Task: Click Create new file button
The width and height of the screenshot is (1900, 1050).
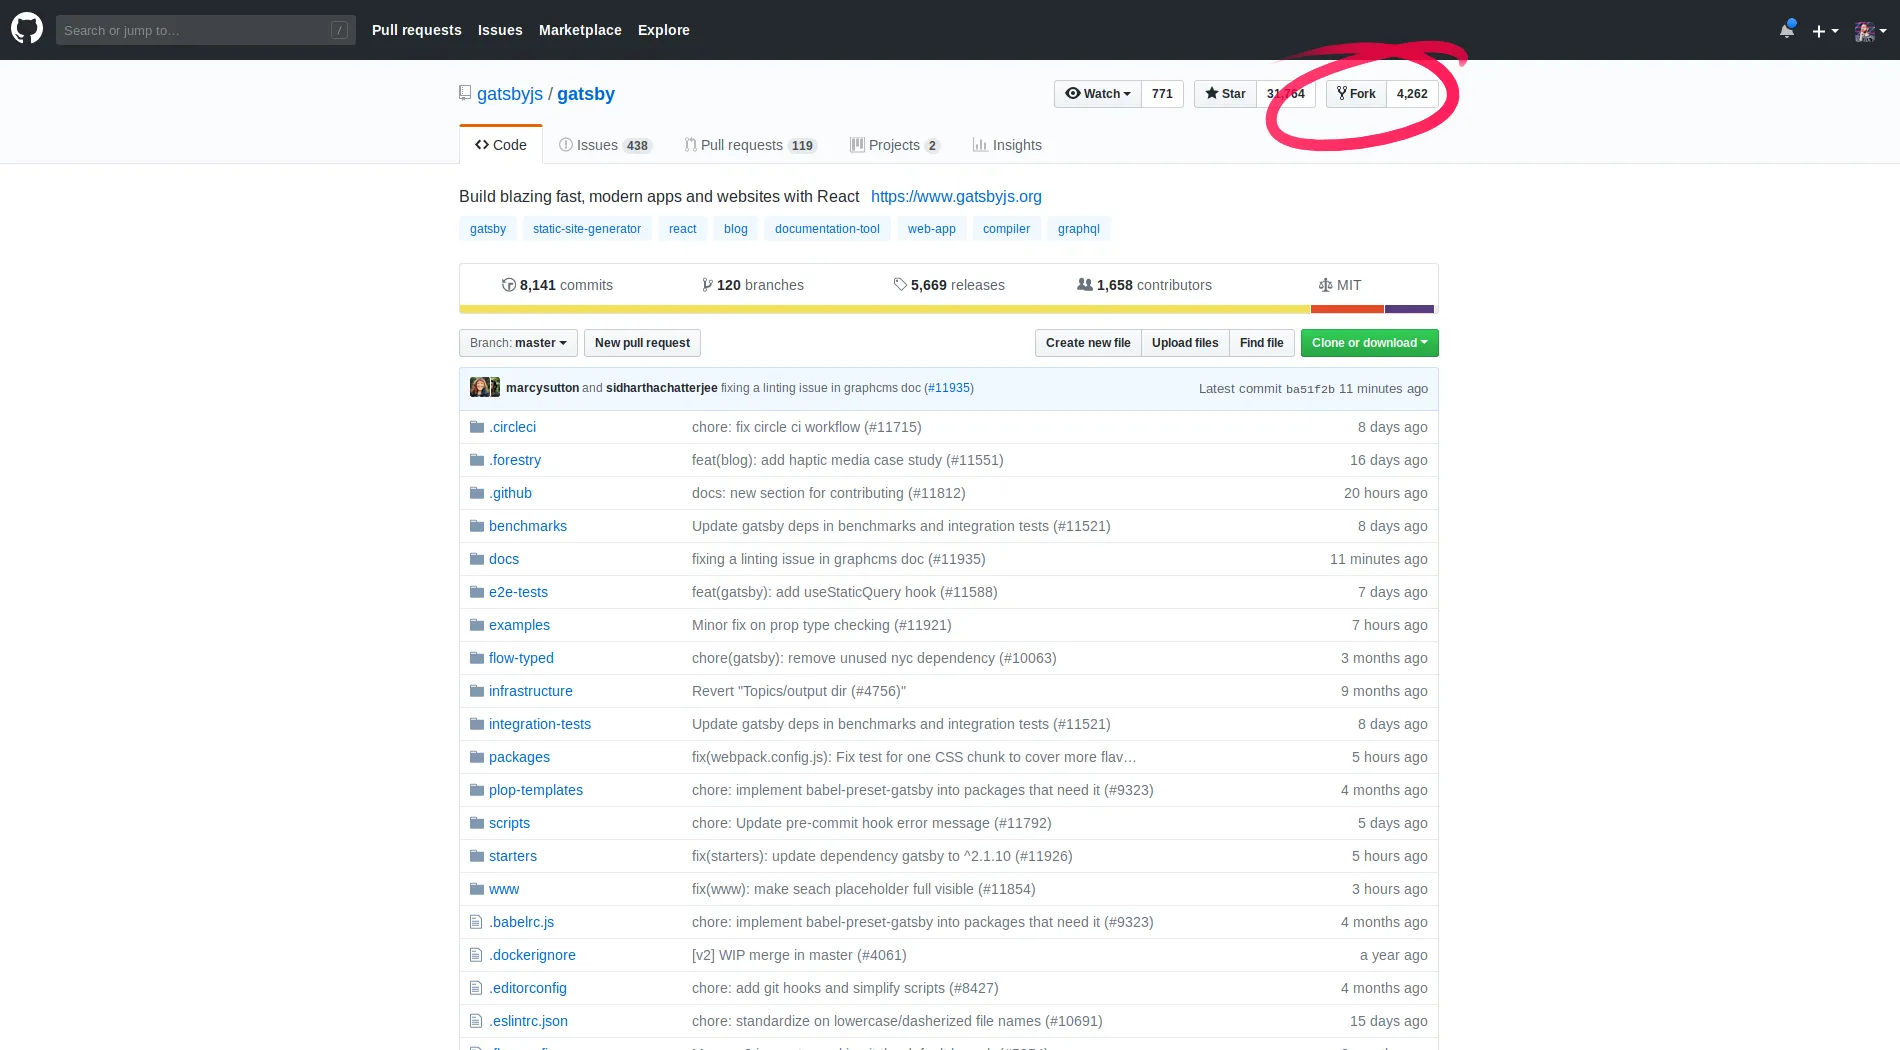Action: coord(1088,343)
